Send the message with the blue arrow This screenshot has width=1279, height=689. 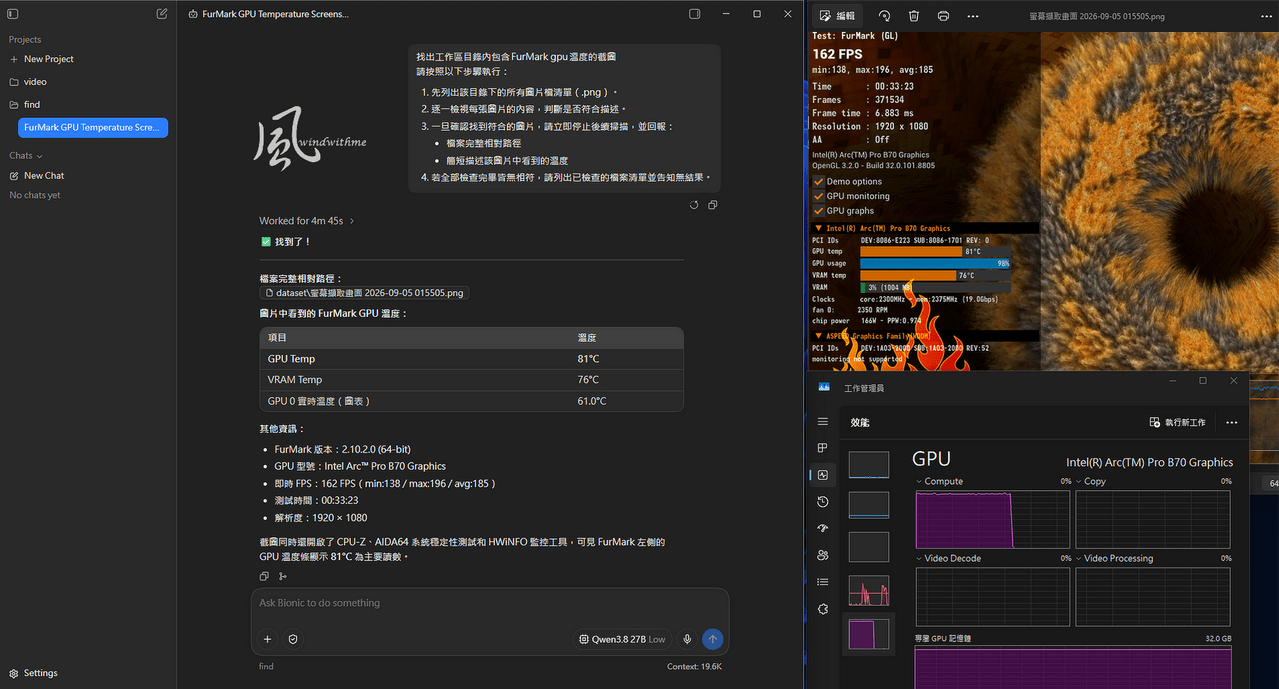(712, 639)
